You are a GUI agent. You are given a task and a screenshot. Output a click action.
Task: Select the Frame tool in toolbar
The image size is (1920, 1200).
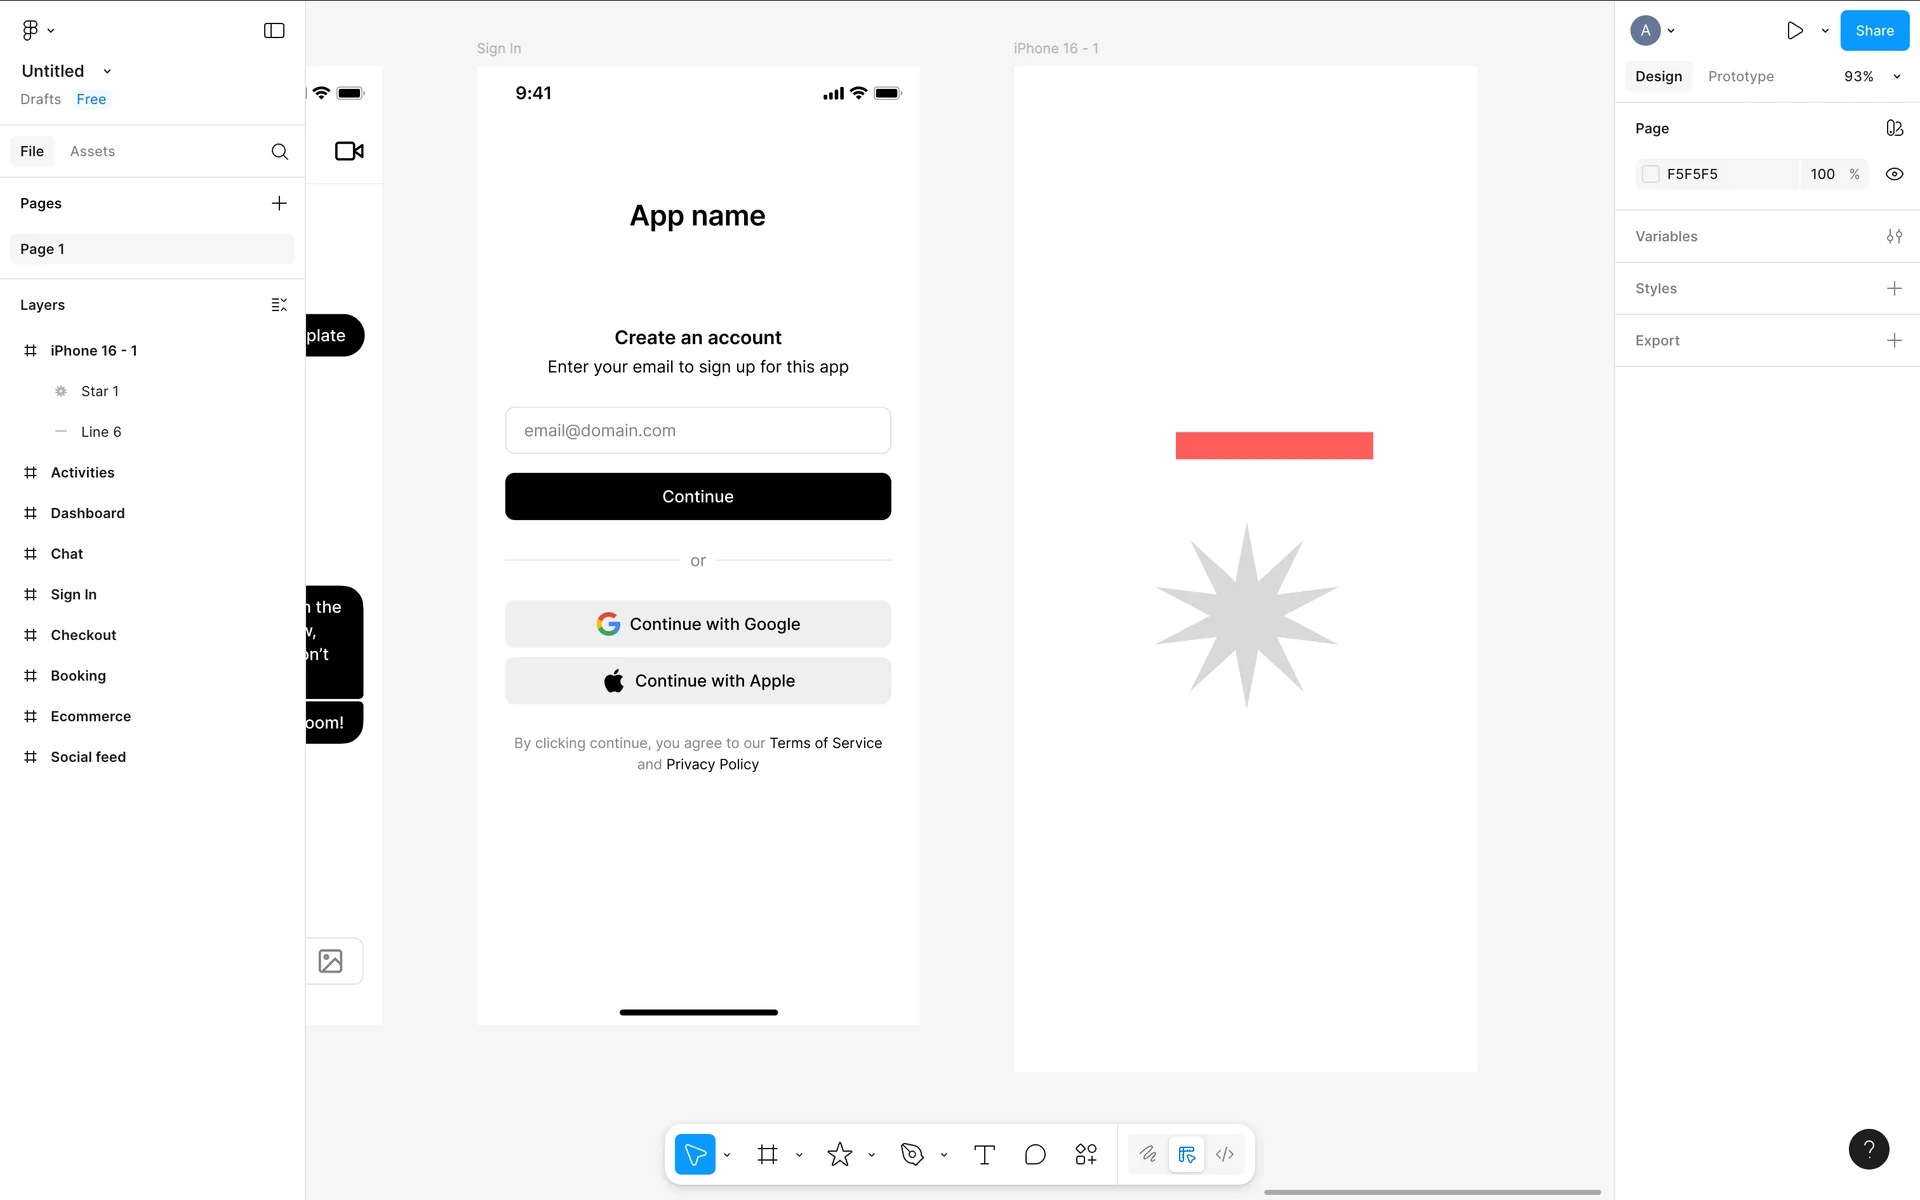pyautogui.click(x=767, y=1155)
